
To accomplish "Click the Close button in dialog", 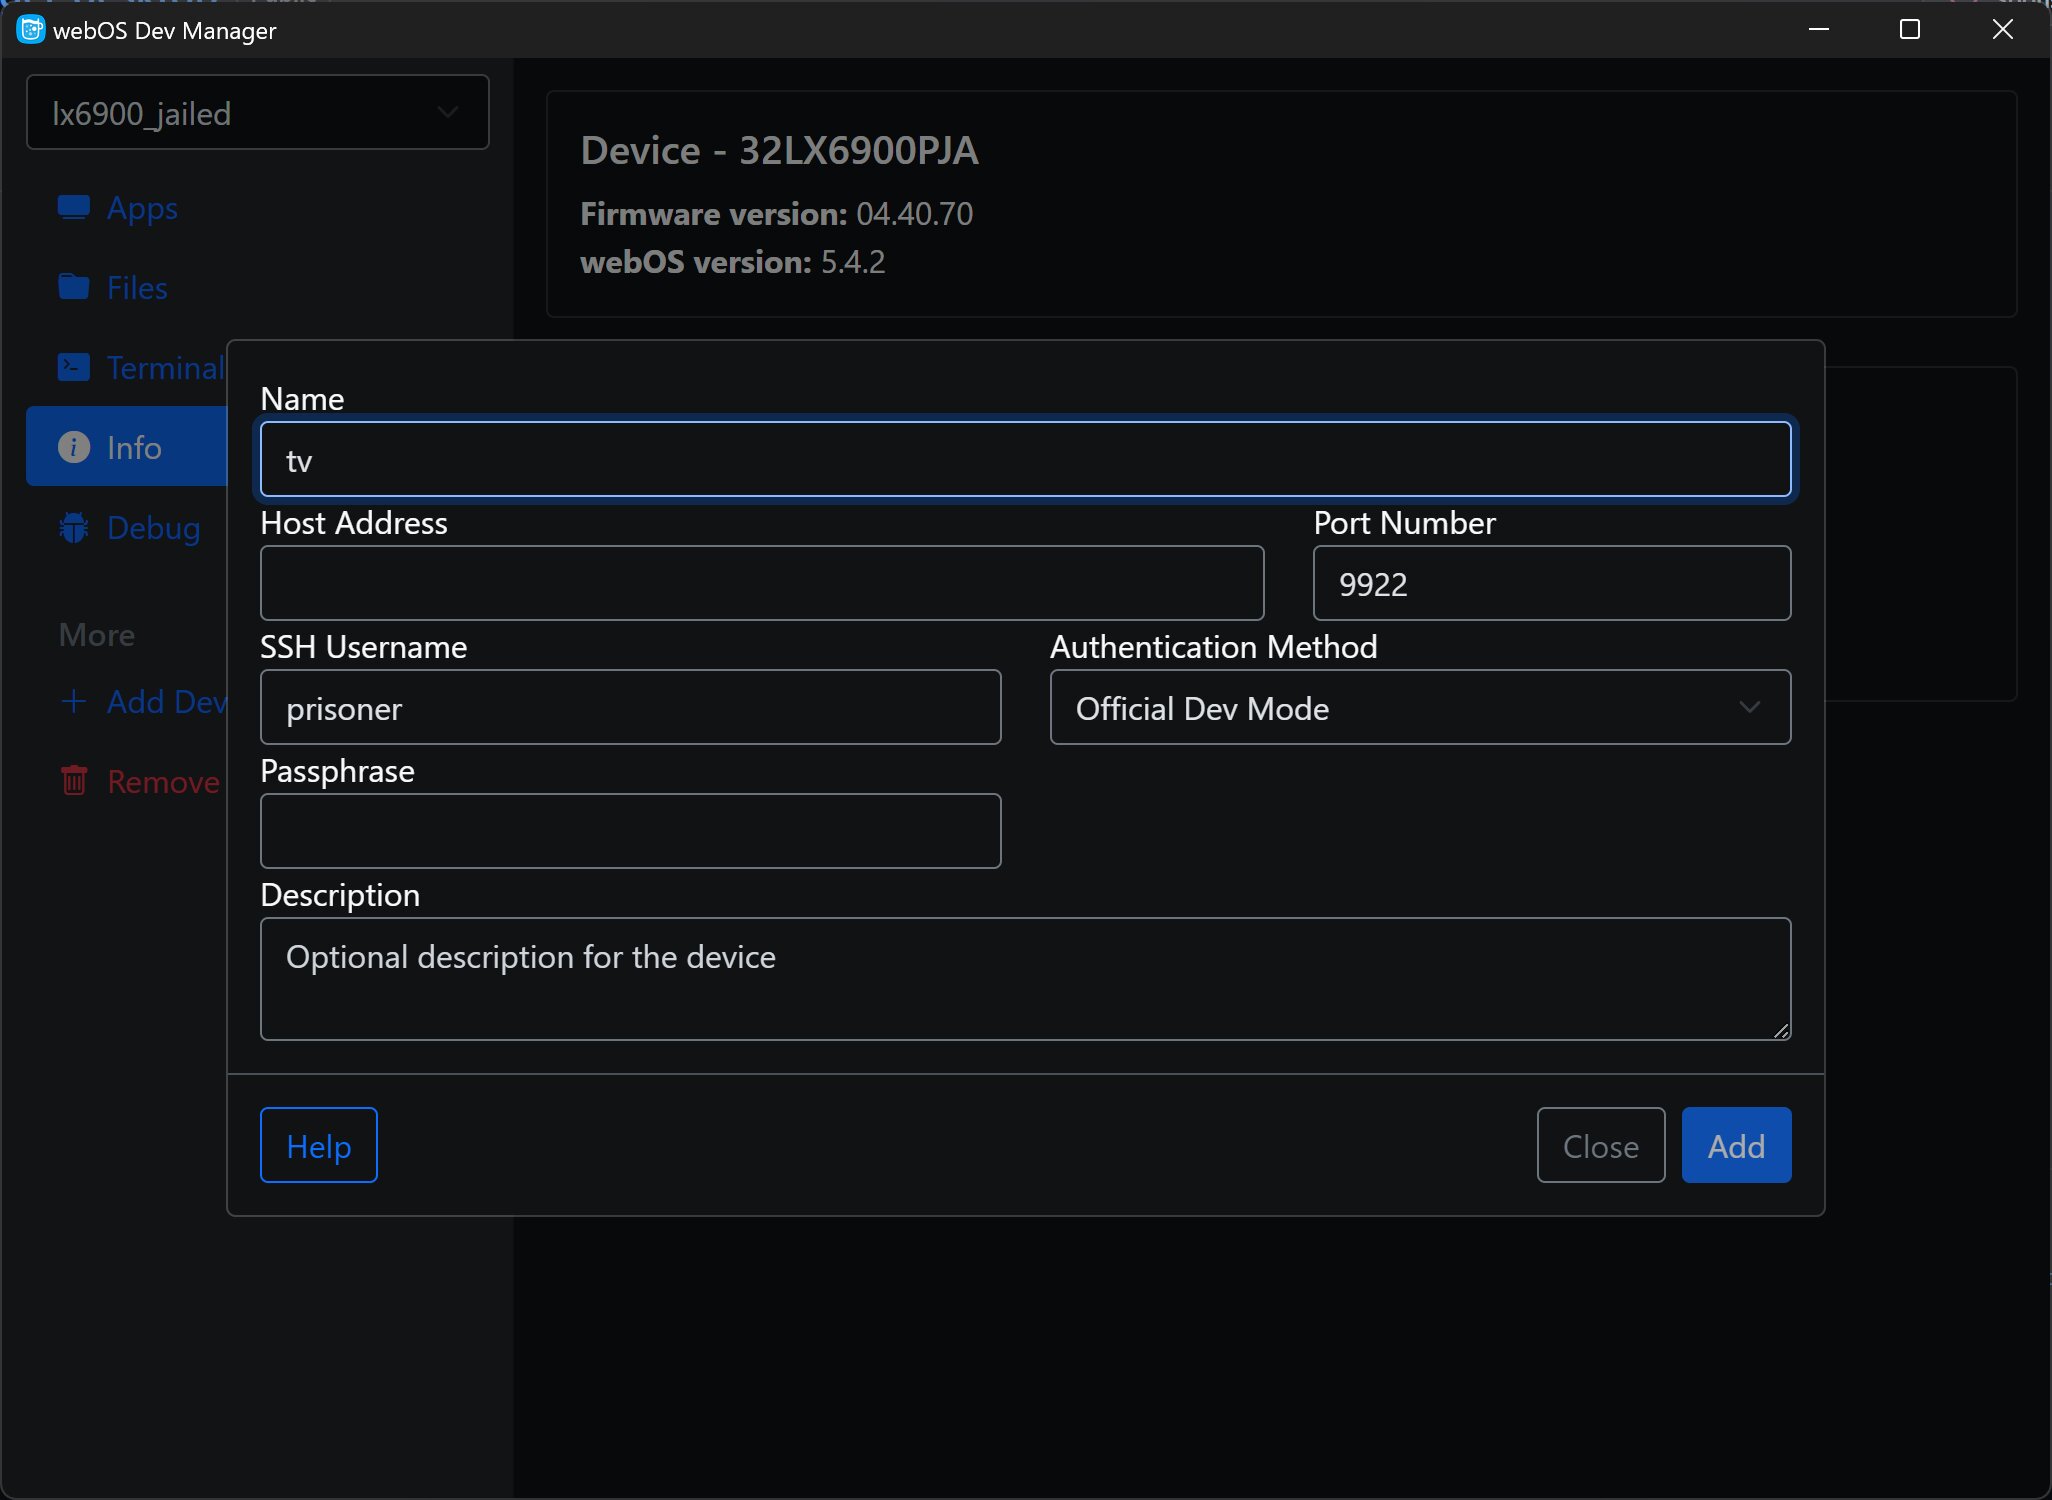I will coord(1600,1145).
